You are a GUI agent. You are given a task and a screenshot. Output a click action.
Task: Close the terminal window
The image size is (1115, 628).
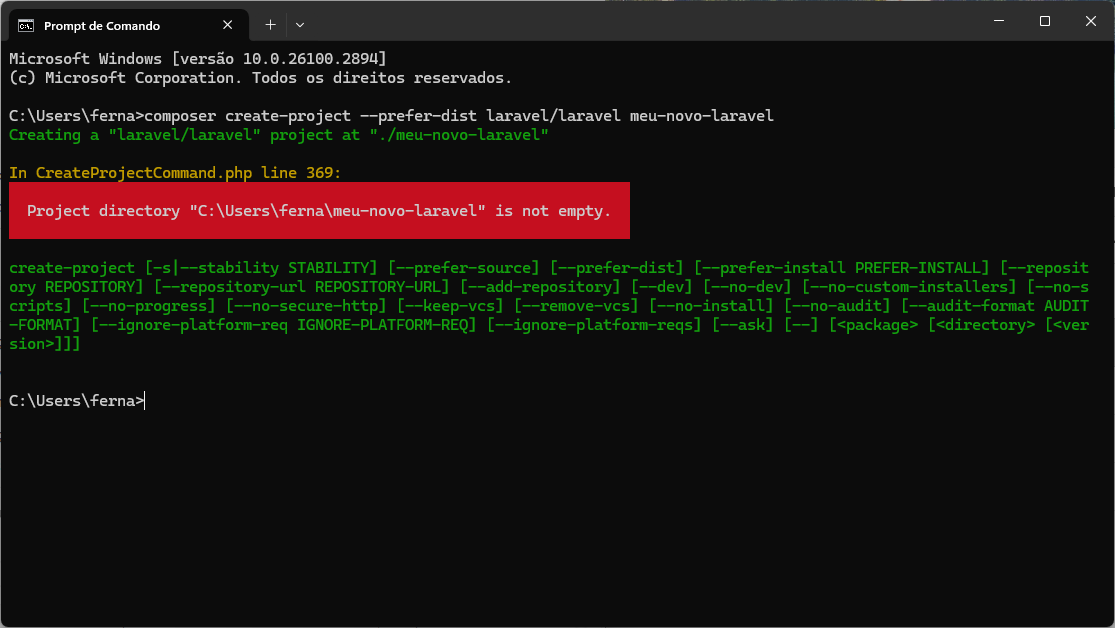tap(1090, 21)
